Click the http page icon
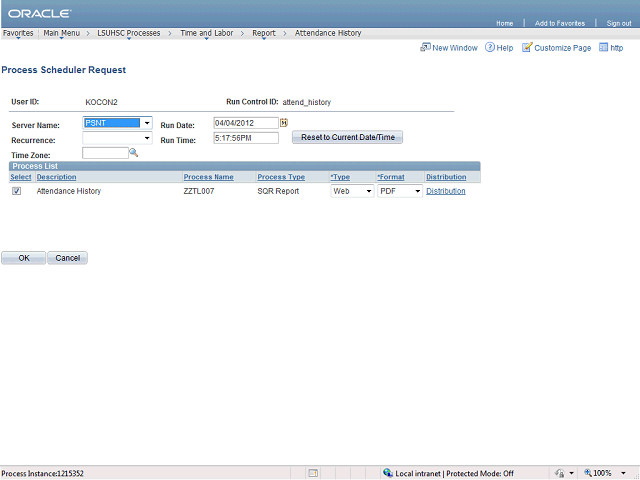The height and width of the screenshot is (480, 640). pos(603,47)
